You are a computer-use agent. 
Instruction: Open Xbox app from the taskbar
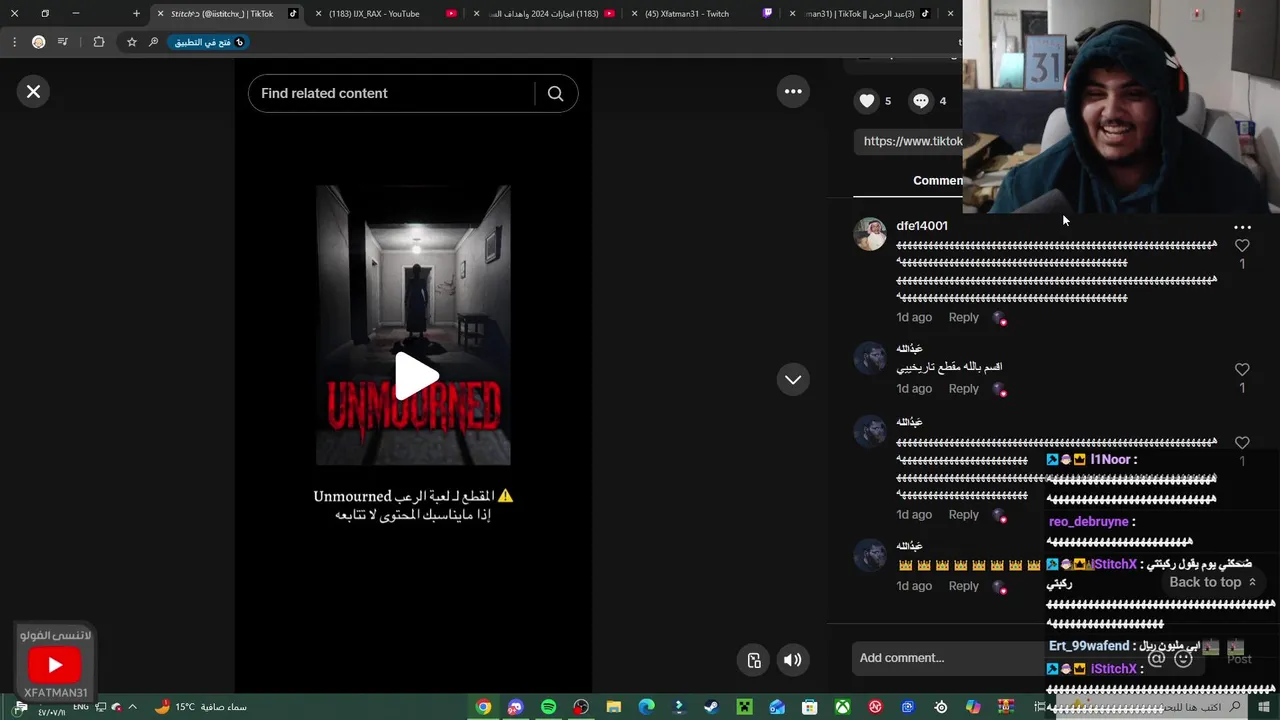(x=843, y=707)
